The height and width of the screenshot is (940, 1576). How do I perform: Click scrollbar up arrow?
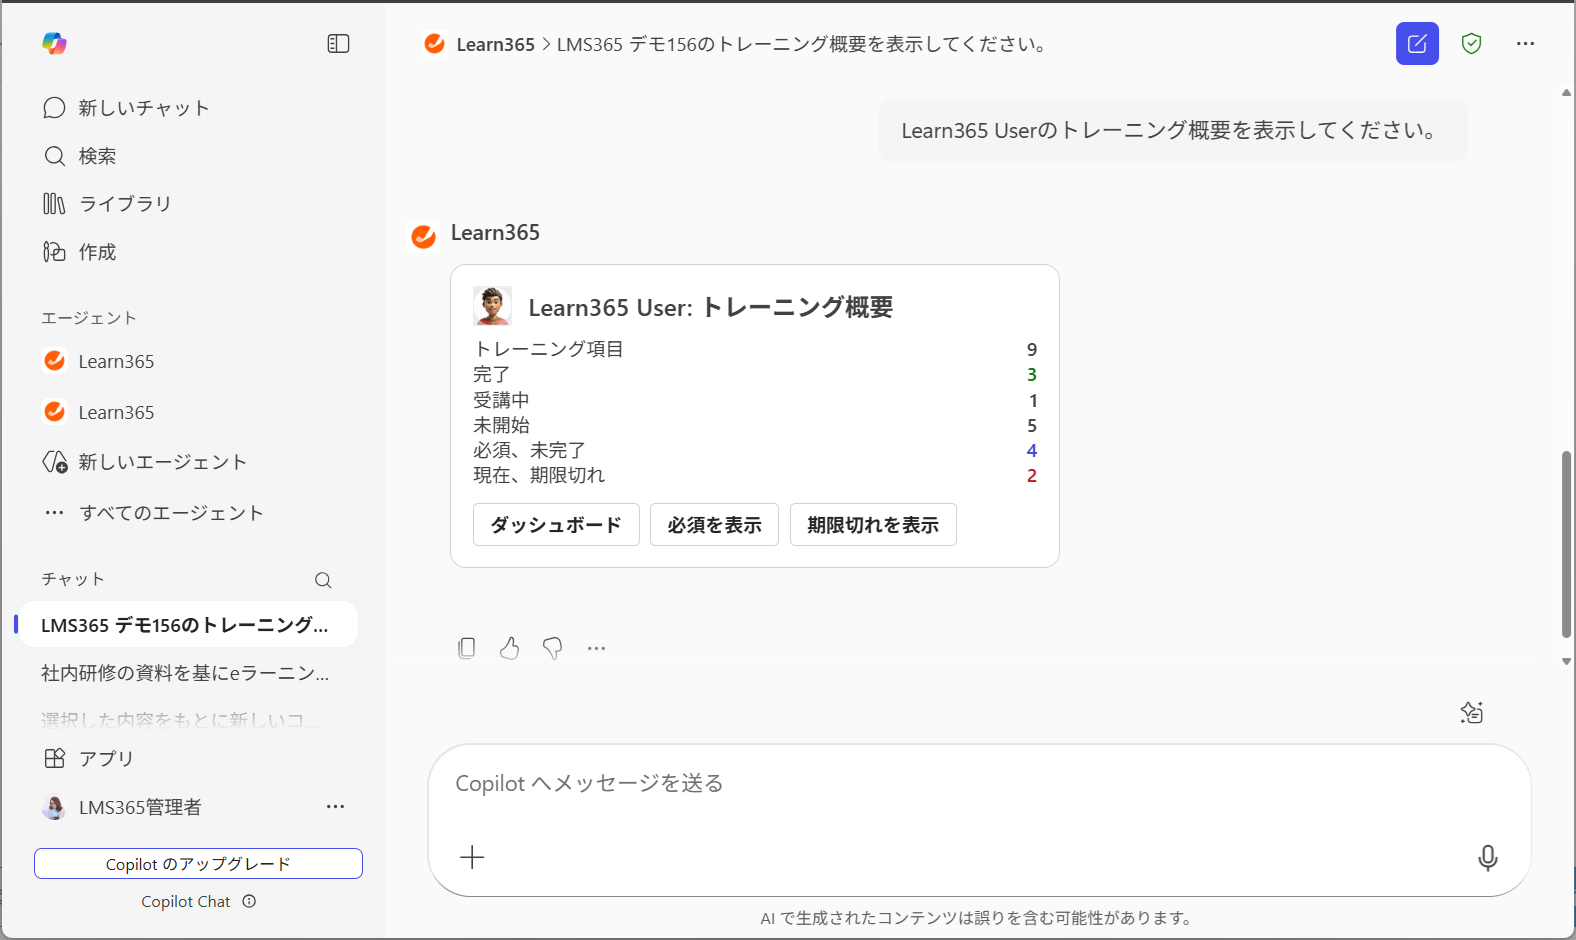[1566, 92]
